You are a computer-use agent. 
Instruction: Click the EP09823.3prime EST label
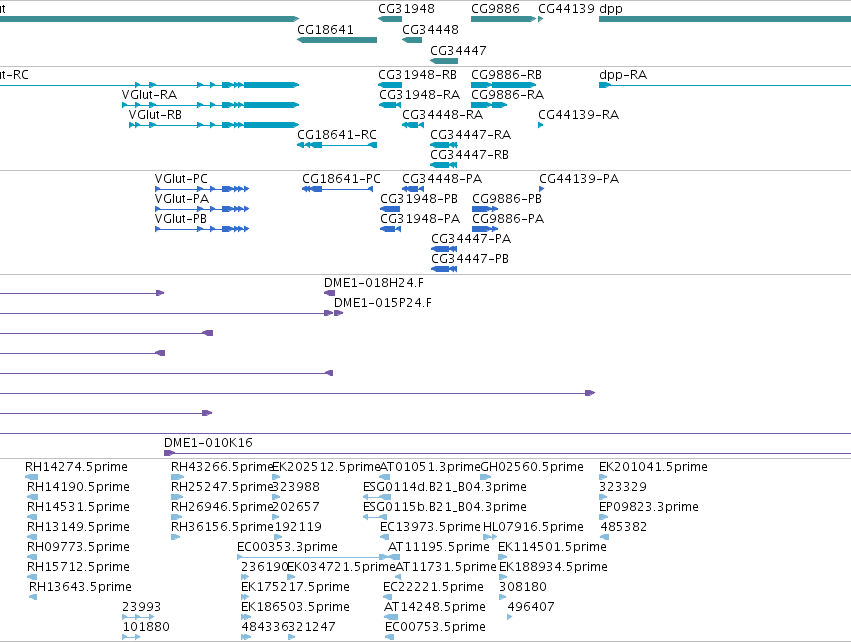(x=649, y=507)
